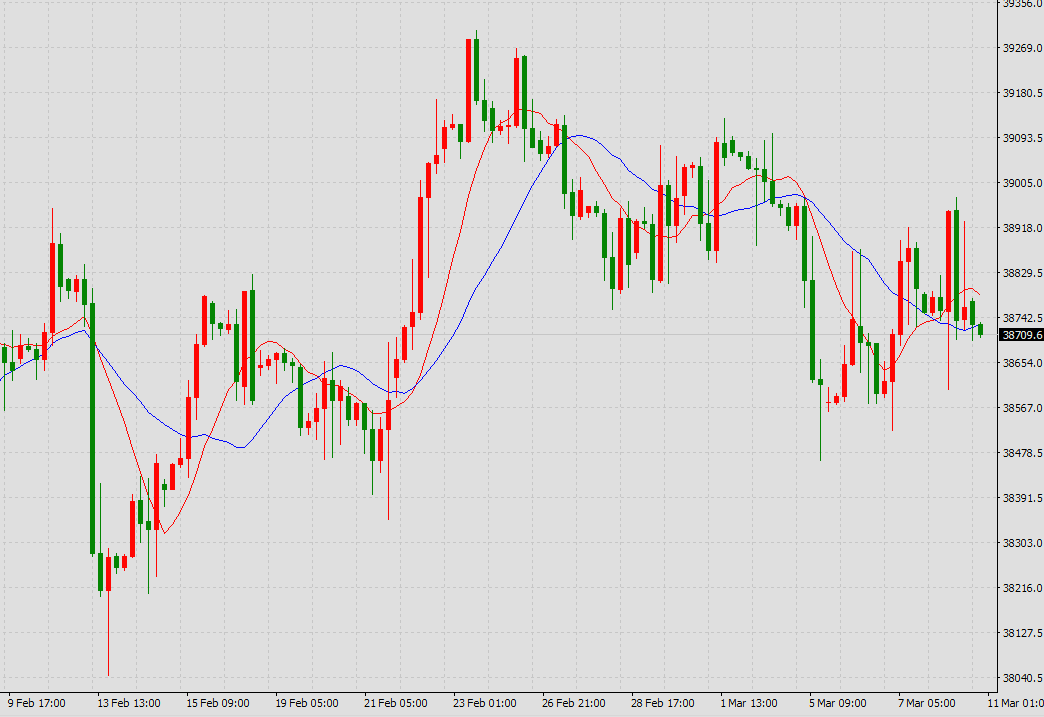1044x717 pixels.
Task: Click the 38478.5 price axis label
Action: click(x=1022, y=453)
